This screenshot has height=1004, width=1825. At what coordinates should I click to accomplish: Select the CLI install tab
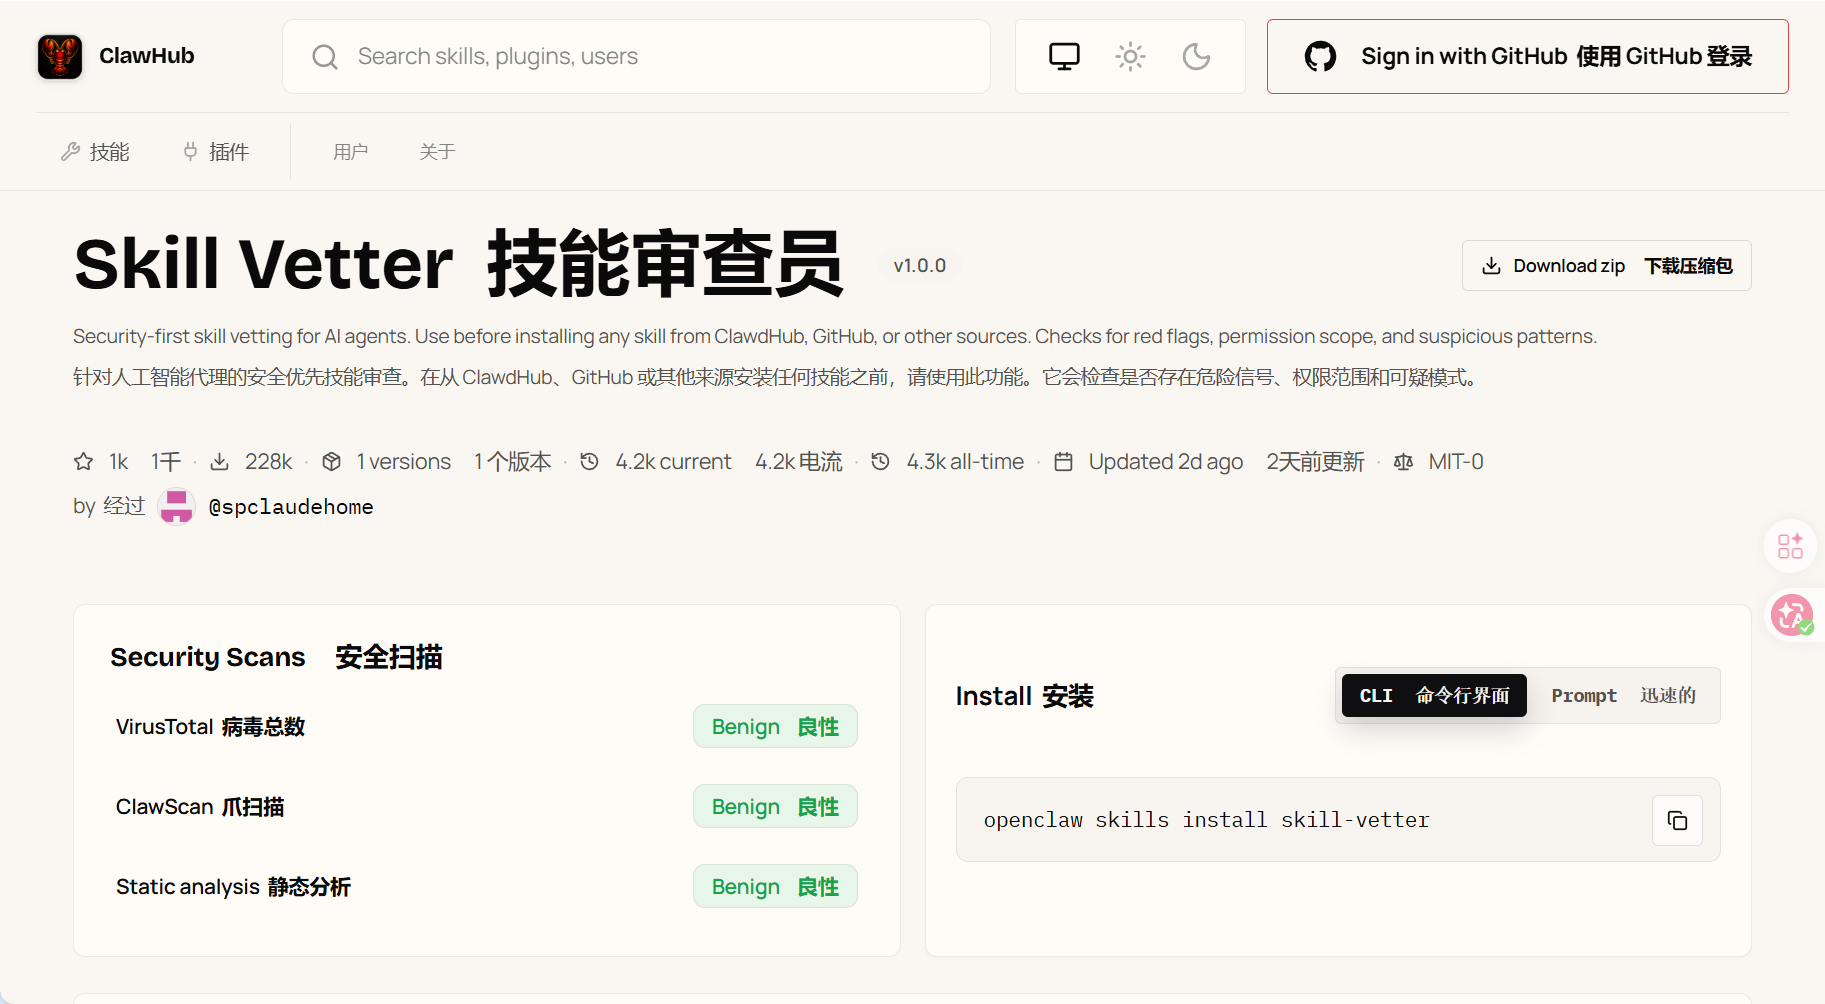click(x=1434, y=696)
